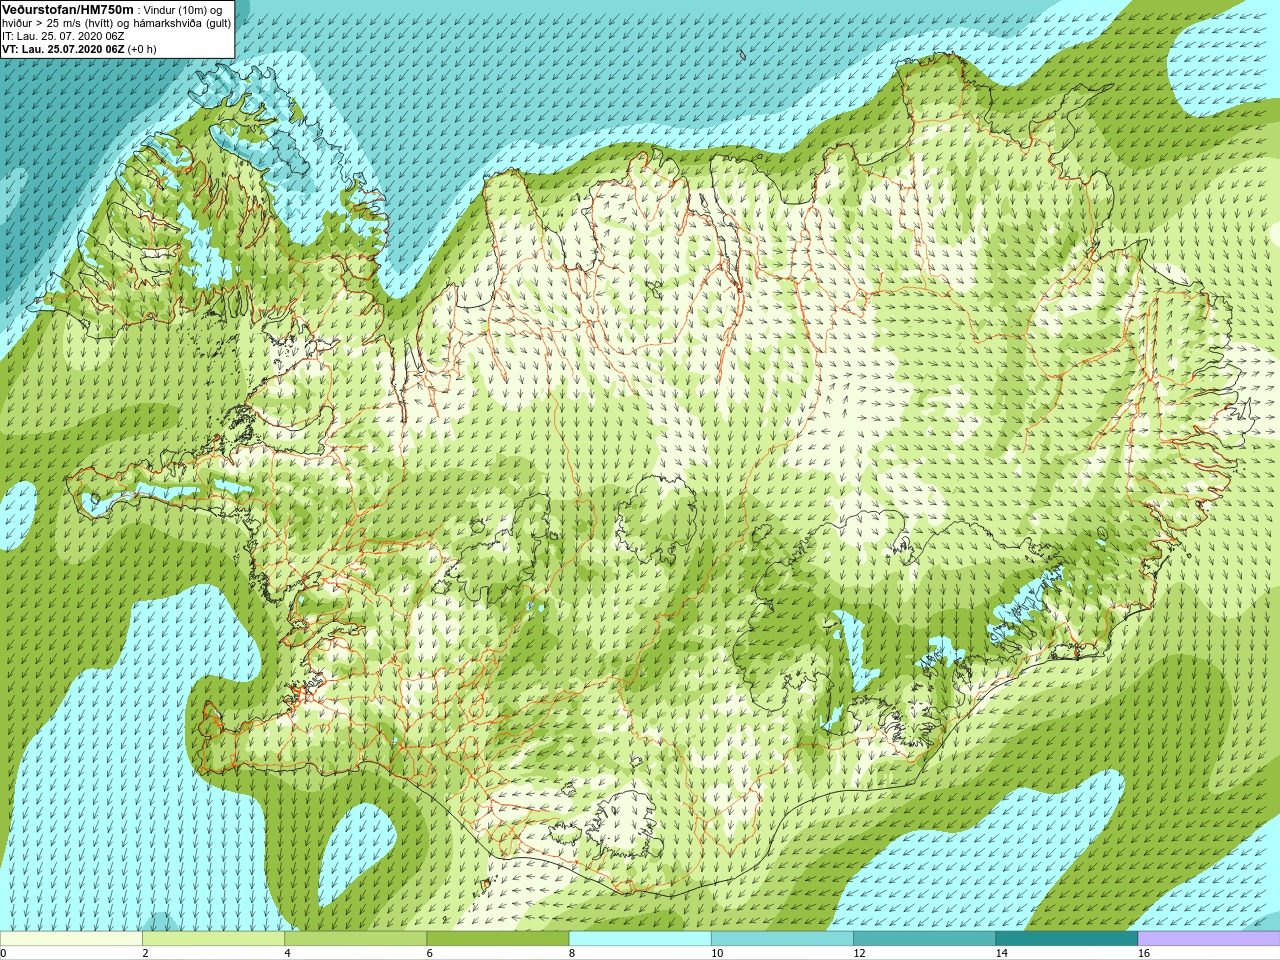
Task: Click the legend tick label '2'
Action: click(x=145, y=953)
